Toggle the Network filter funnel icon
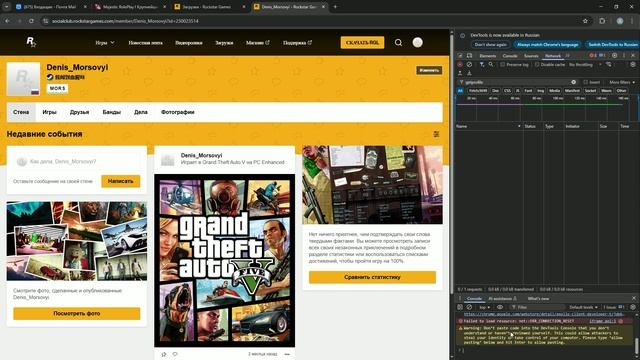The height and width of the screenshot is (360, 640). click(482, 64)
